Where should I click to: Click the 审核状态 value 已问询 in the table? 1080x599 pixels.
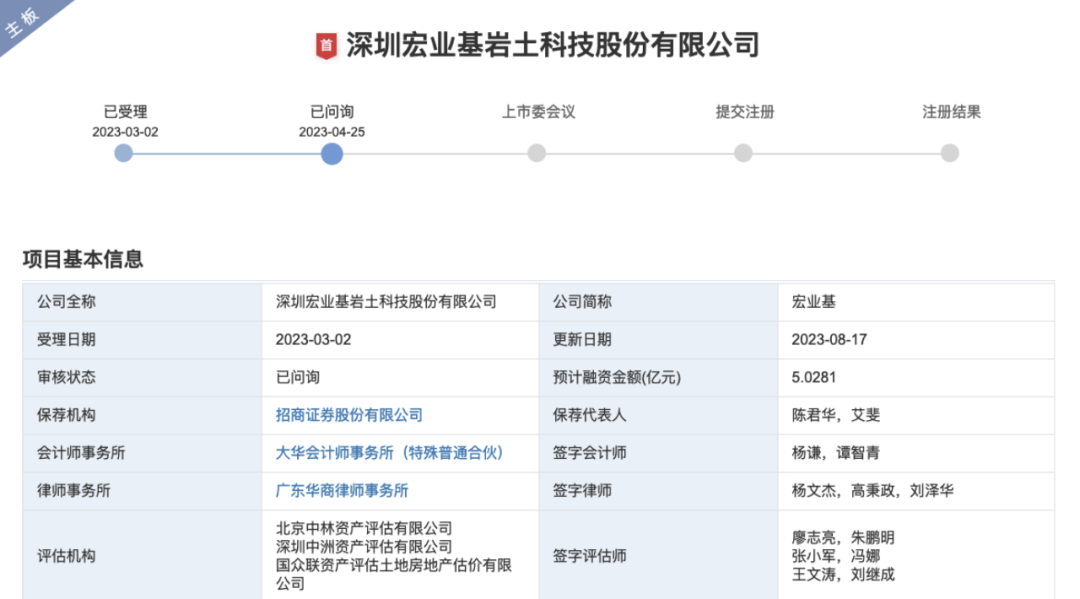(x=298, y=378)
